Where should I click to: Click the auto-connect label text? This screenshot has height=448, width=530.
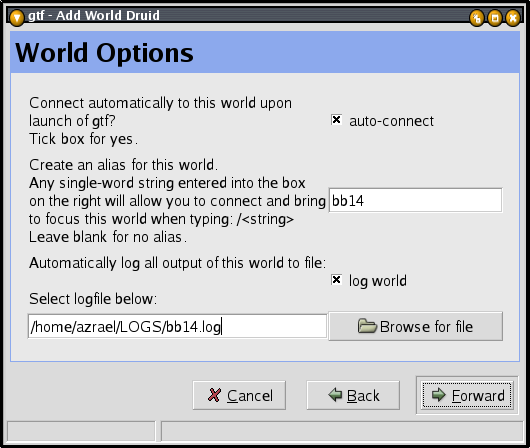tap(391, 121)
